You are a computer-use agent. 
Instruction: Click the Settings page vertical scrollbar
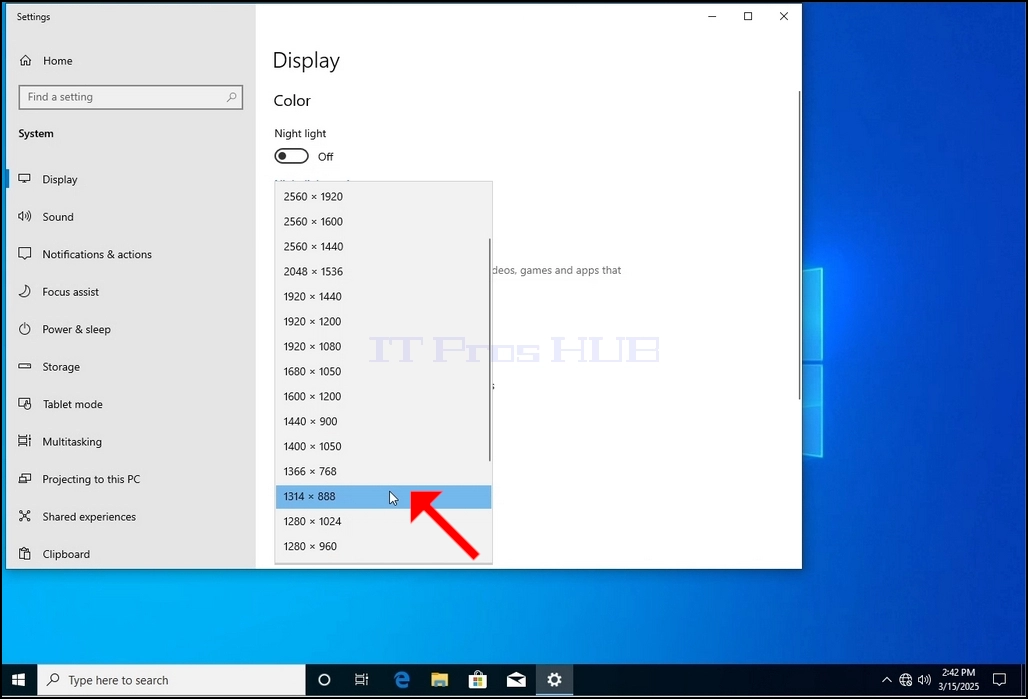point(799,245)
